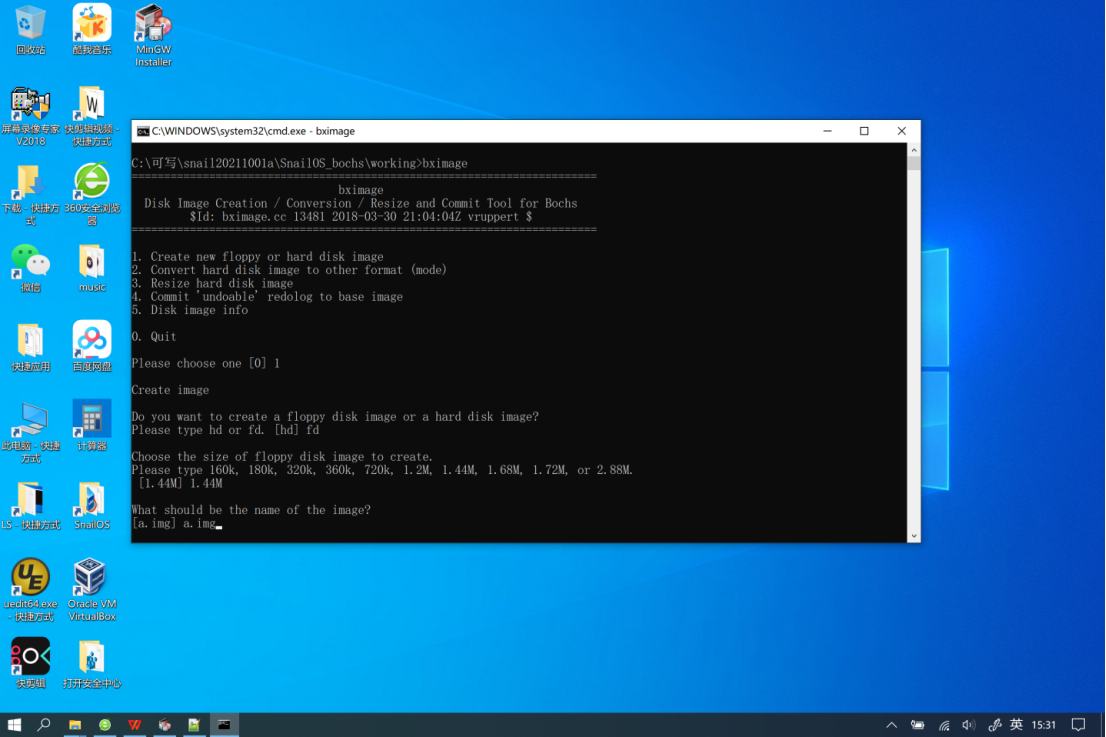Open the battery status tray icon

coord(917,724)
